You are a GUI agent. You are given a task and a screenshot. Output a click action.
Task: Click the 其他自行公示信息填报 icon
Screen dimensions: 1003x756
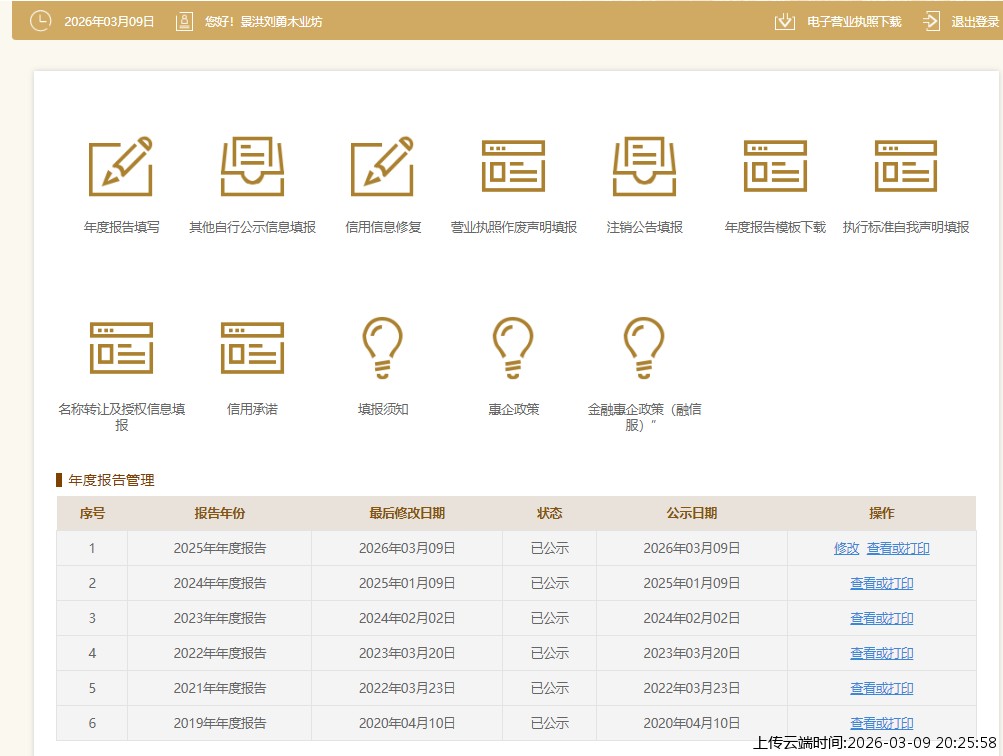(x=252, y=167)
